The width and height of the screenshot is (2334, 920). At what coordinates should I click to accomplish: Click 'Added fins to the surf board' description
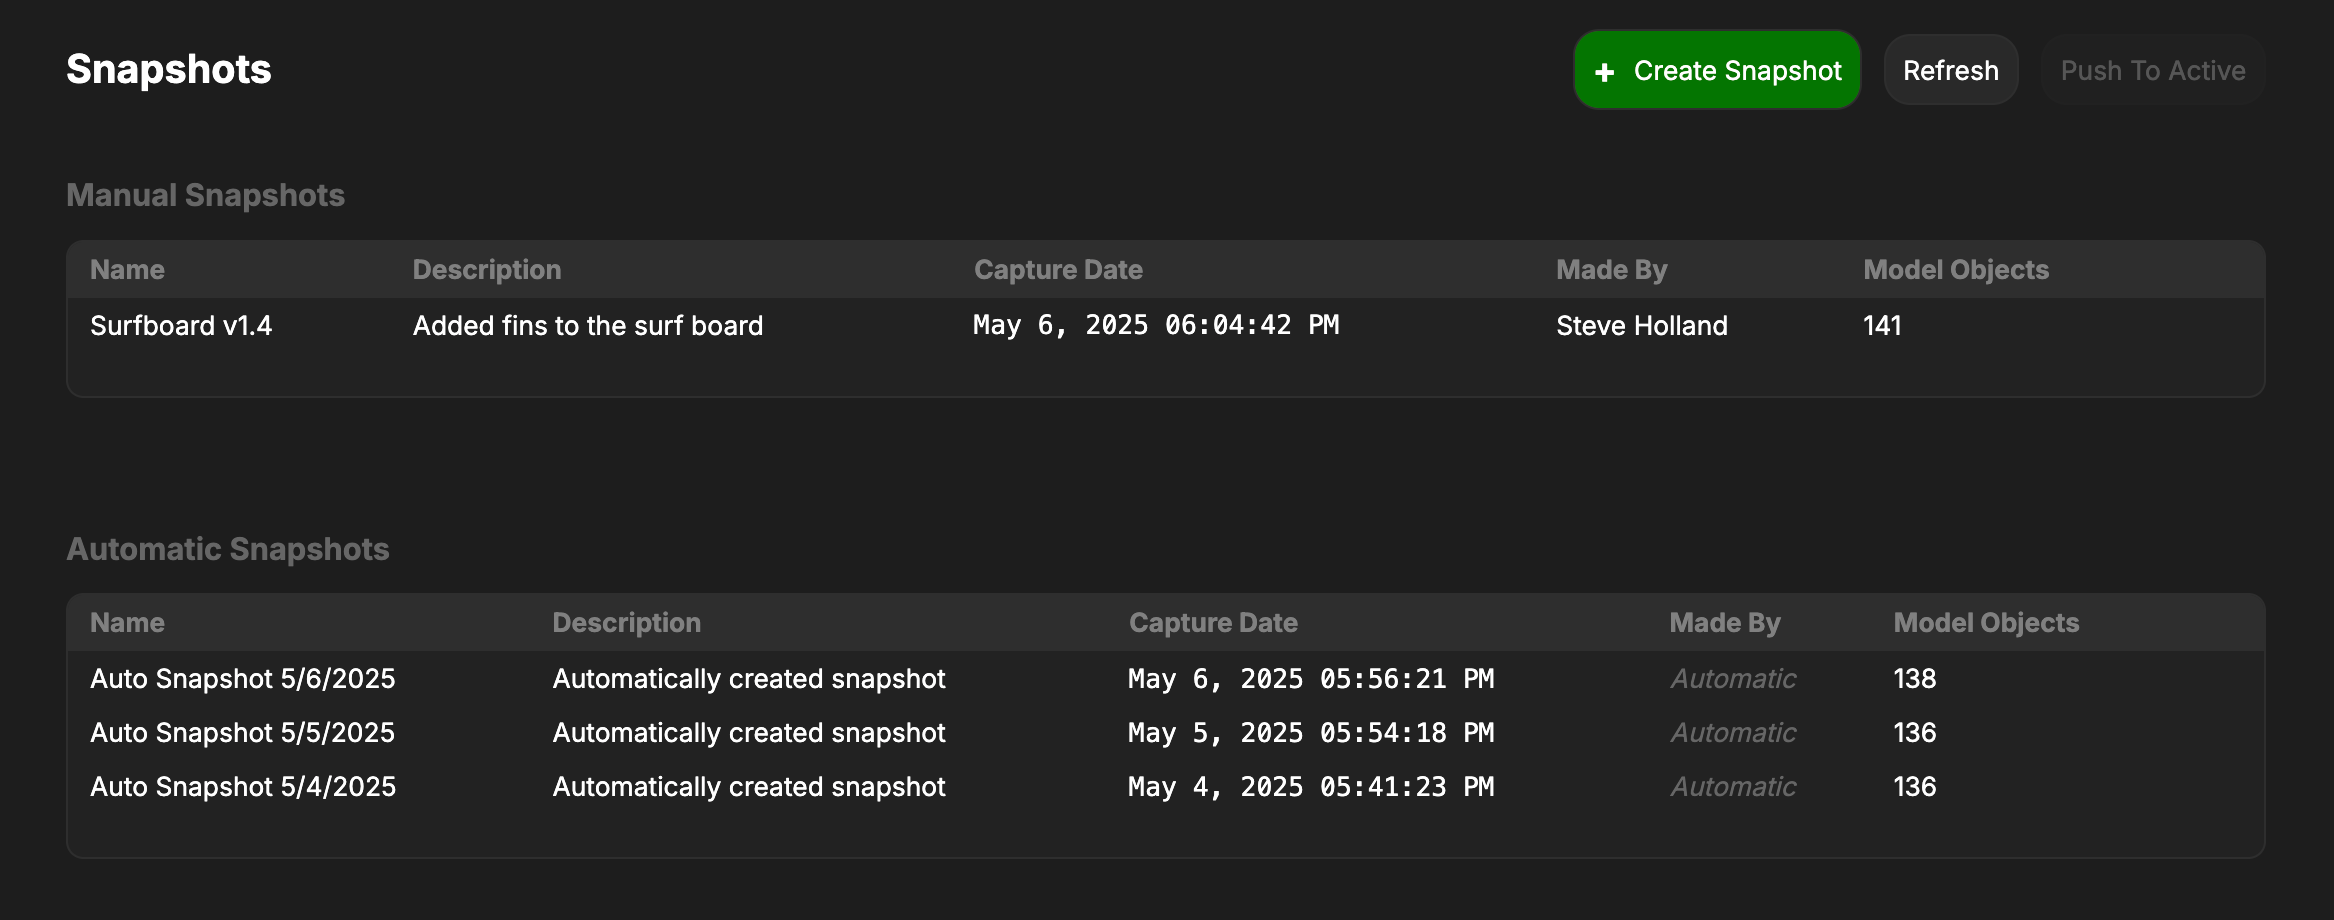click(588, 325)
